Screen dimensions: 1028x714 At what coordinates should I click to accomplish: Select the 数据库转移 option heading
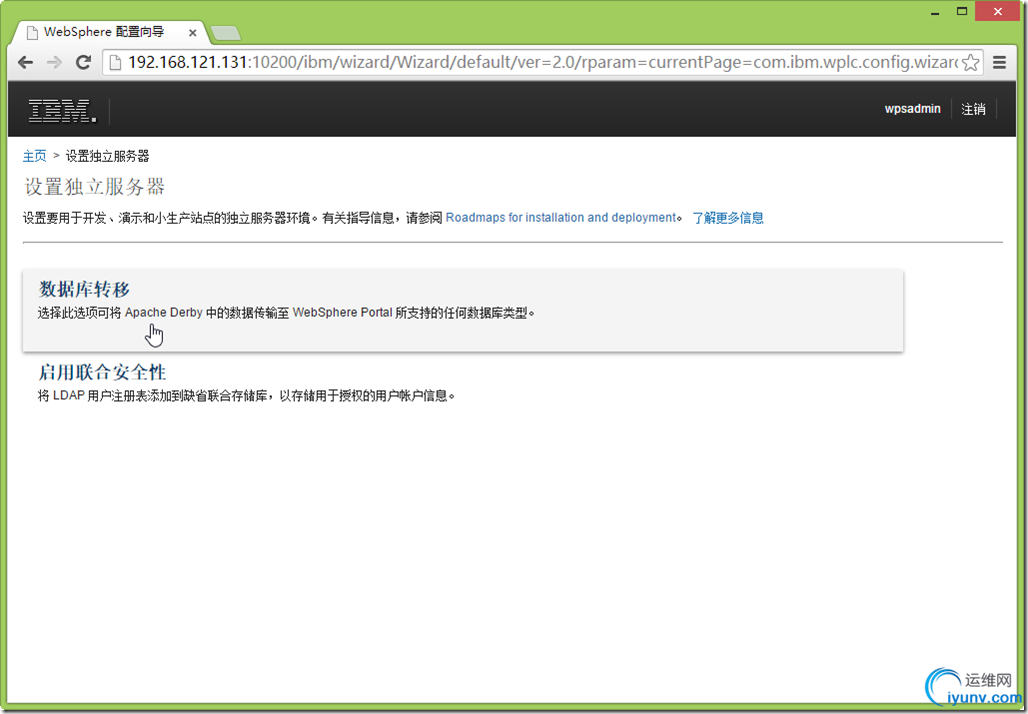(85, 289)
